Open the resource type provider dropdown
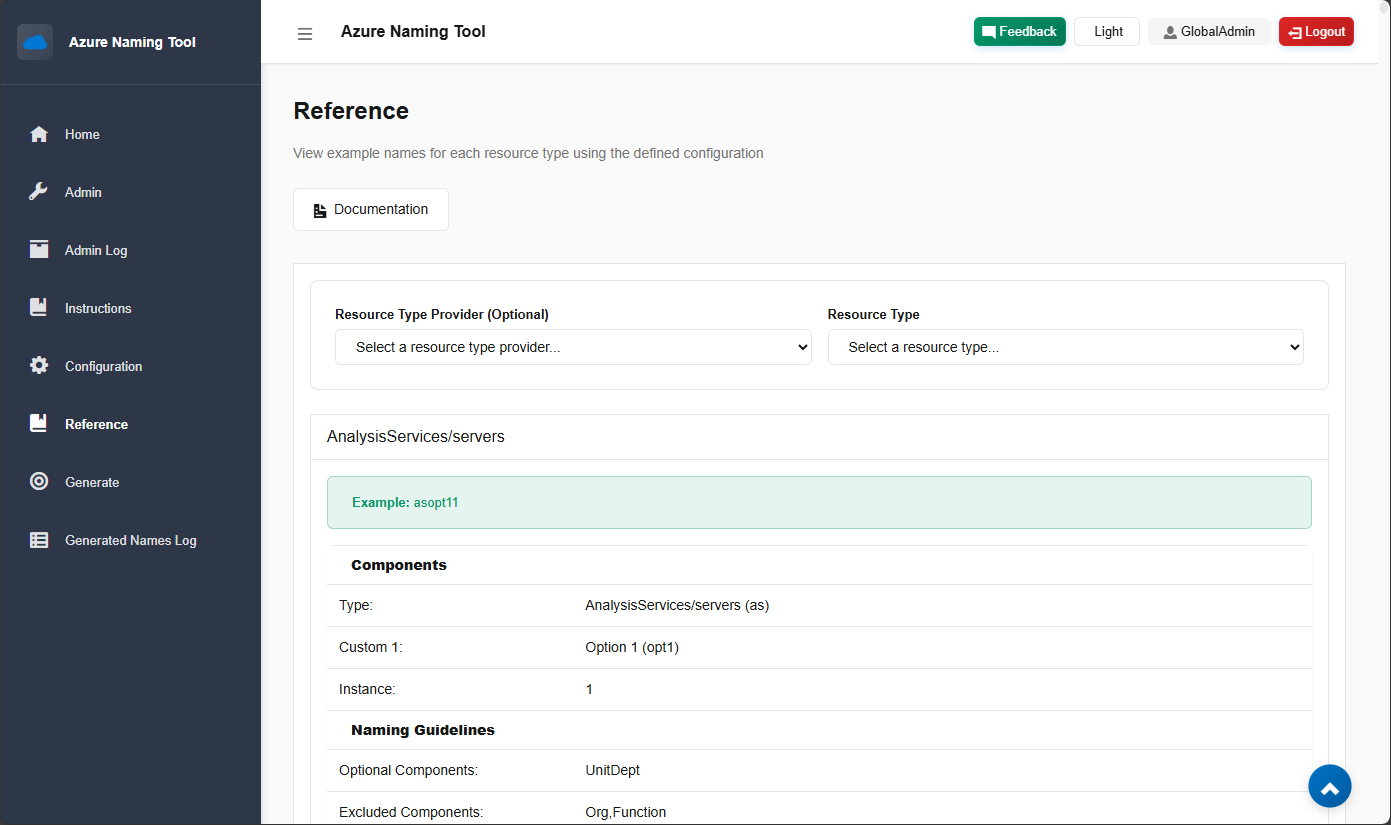 click(573, 347)
